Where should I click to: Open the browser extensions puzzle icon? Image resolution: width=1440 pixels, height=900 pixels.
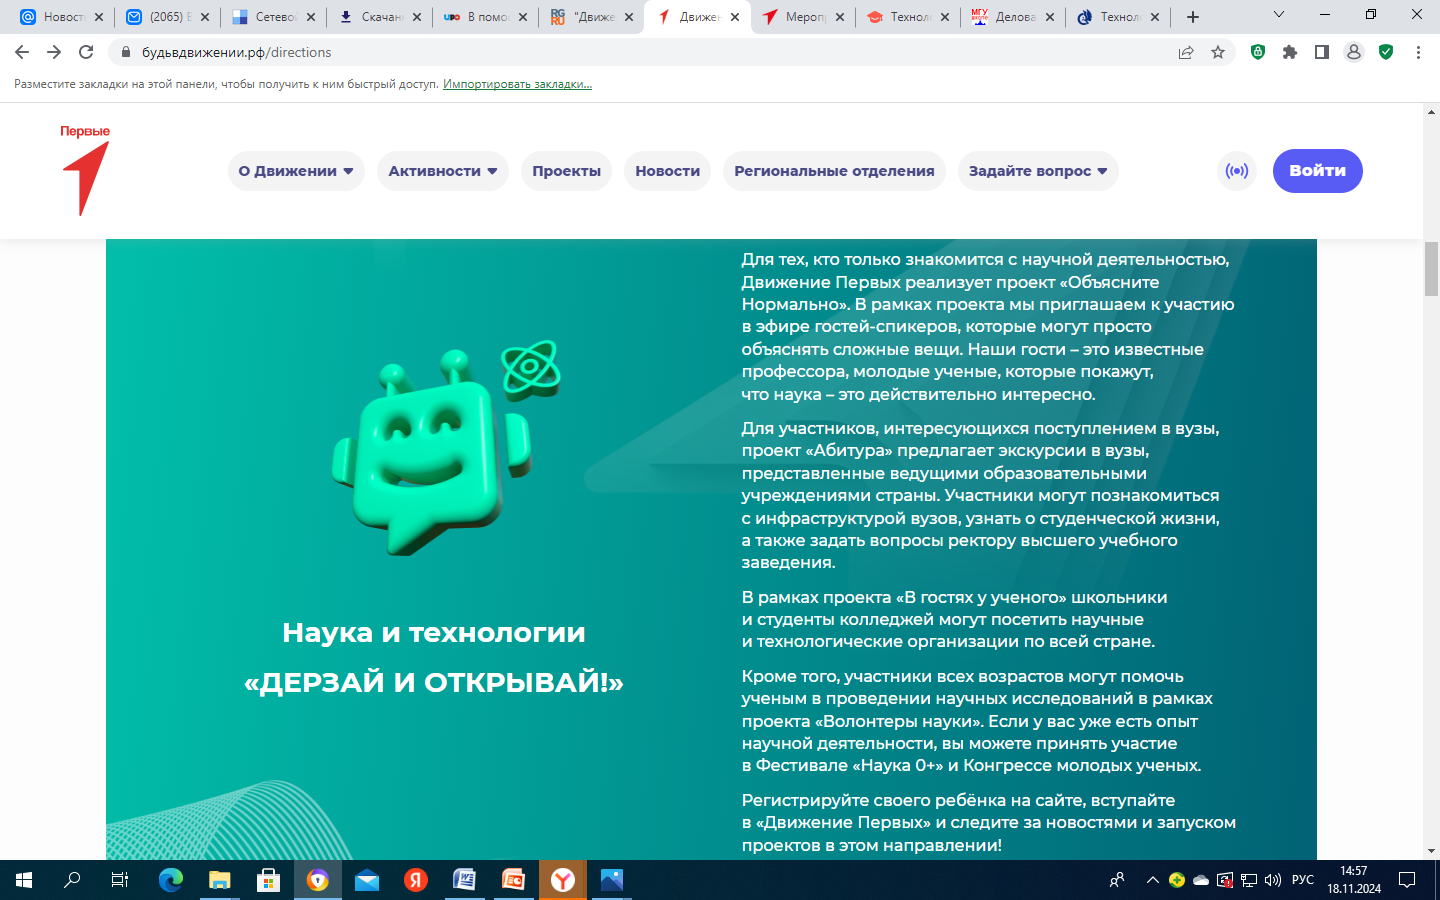click(1290, 52)
